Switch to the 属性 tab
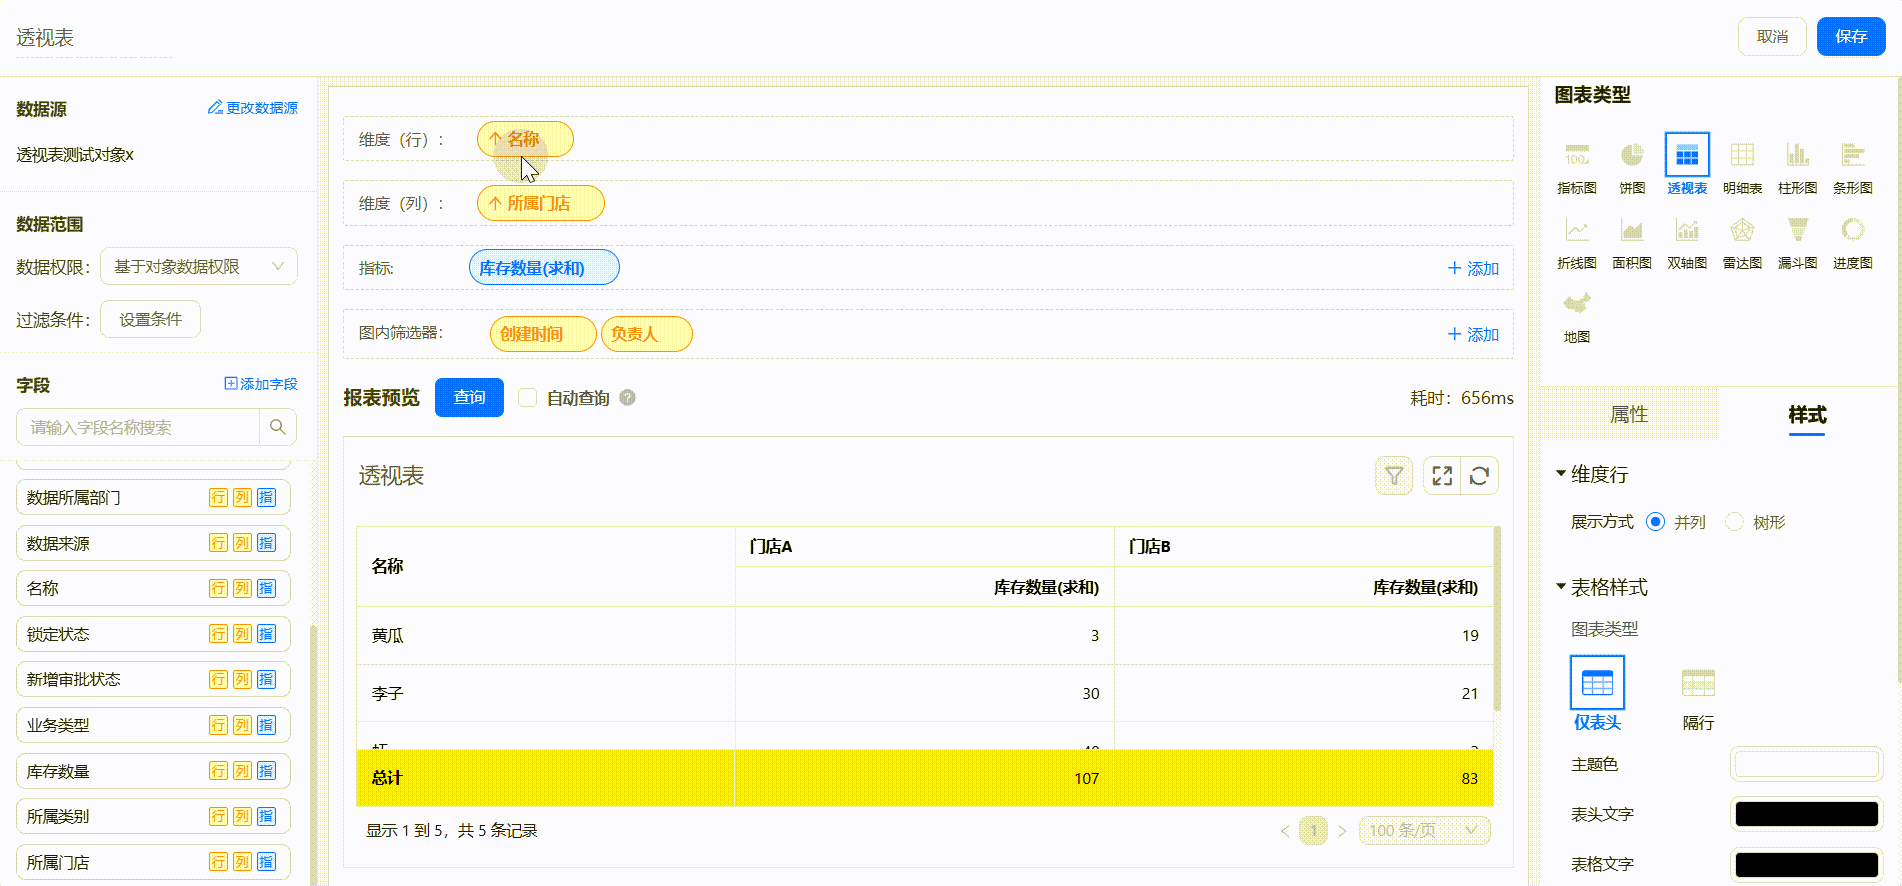Screen dimensions: 1902x886 coord(1629,414)
